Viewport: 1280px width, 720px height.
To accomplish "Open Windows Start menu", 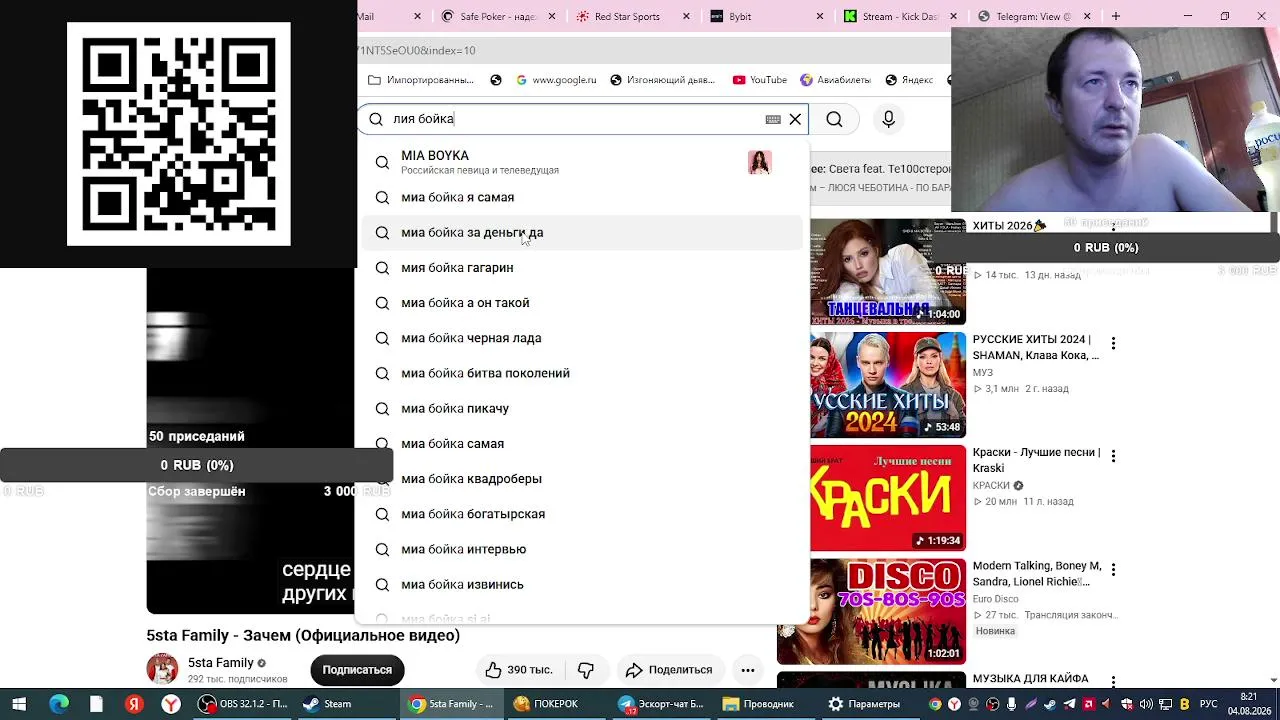I will 18,704.
